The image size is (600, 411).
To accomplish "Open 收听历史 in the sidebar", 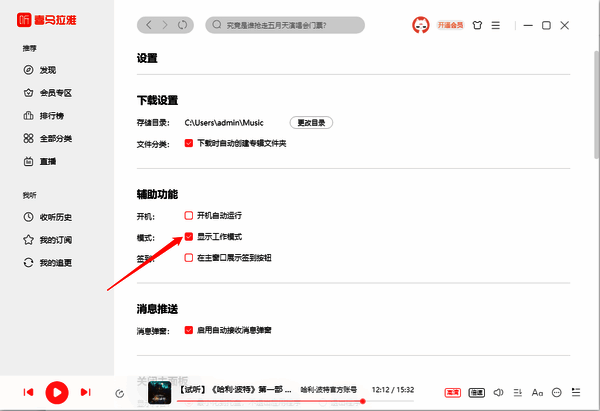I will pyautogui.click(x=47, y=217).
